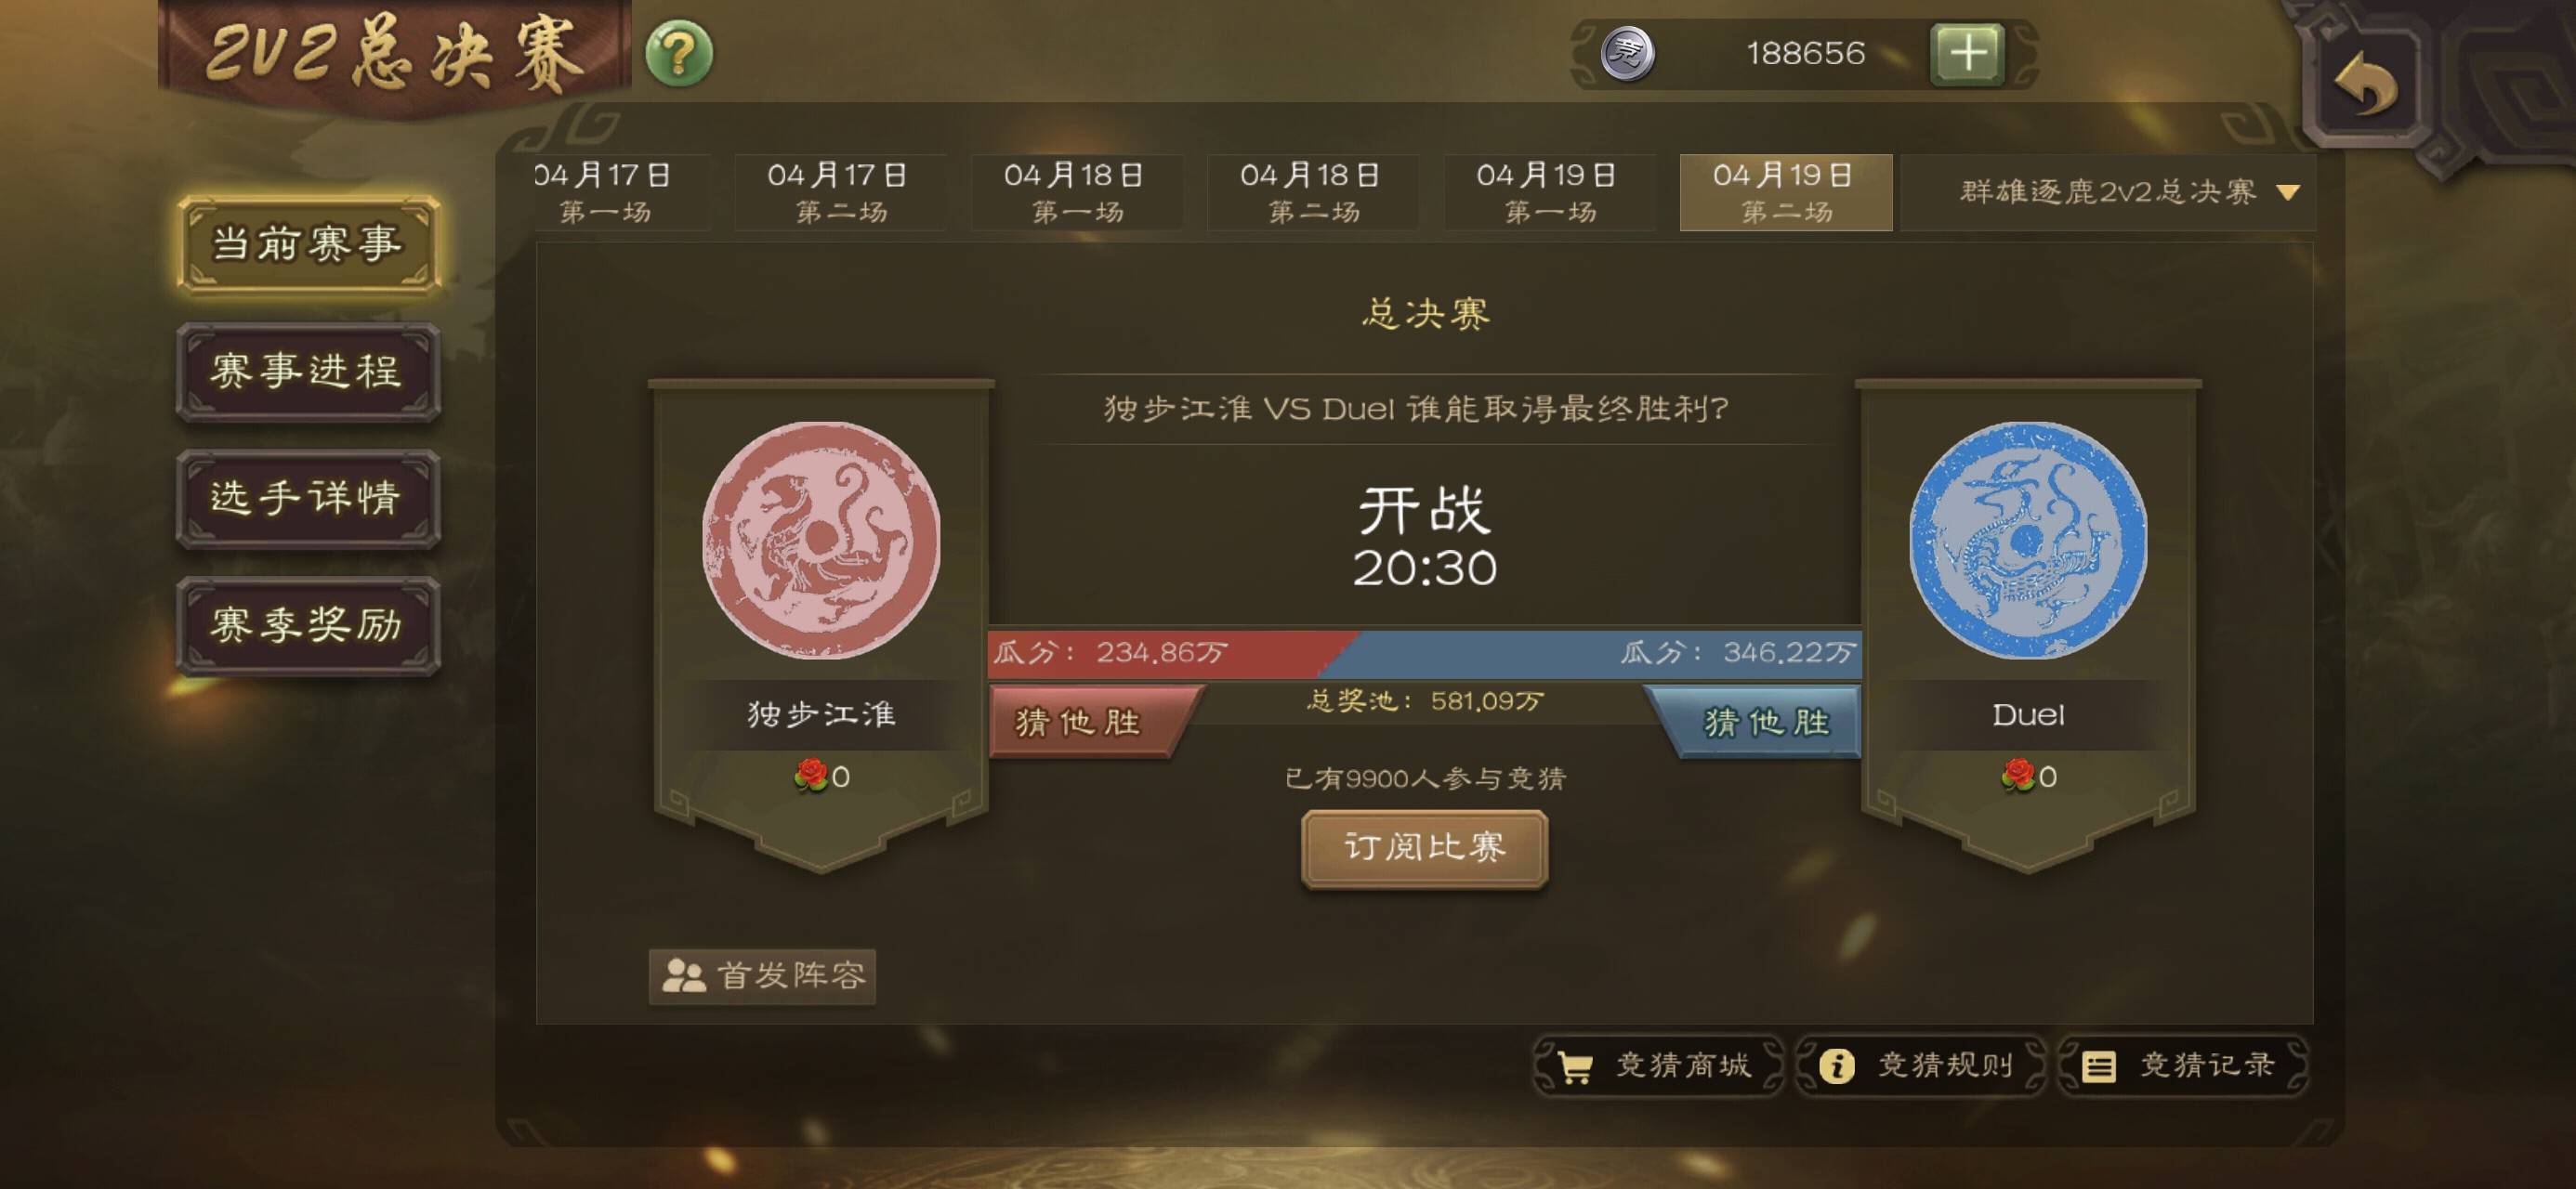
Task: Tap the silver coin currency icon
Action: tap(1628, 53)
